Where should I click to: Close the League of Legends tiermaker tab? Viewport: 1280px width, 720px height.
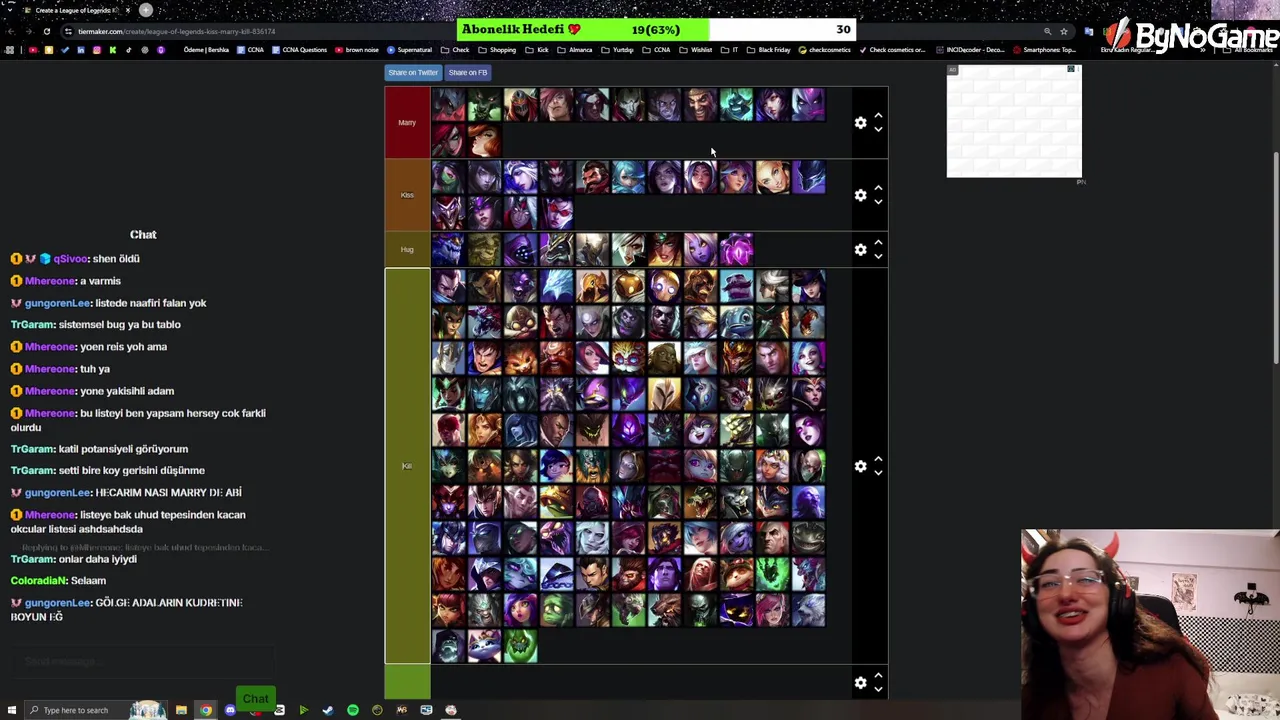127,10
